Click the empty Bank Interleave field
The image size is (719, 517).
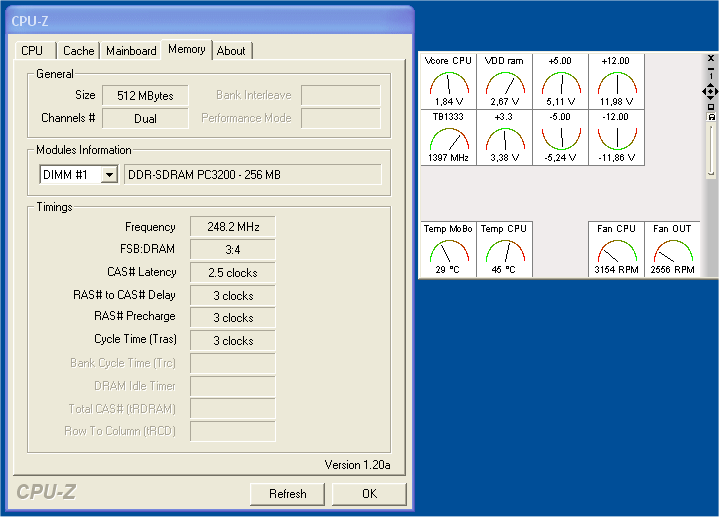[x=341, y=95]
